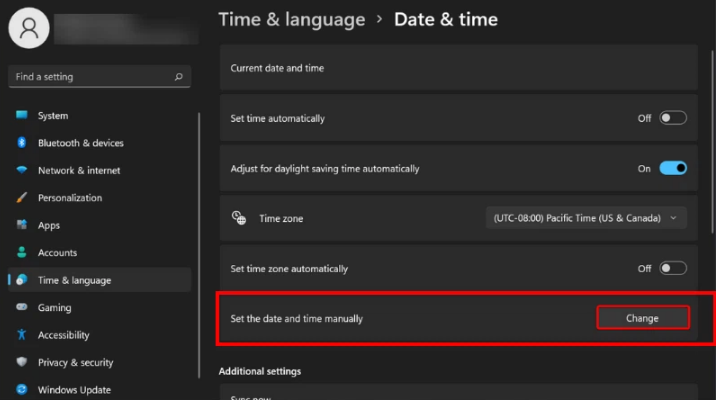
Task: Click the Additional settings heading
Action: click(x=260, y=371)
